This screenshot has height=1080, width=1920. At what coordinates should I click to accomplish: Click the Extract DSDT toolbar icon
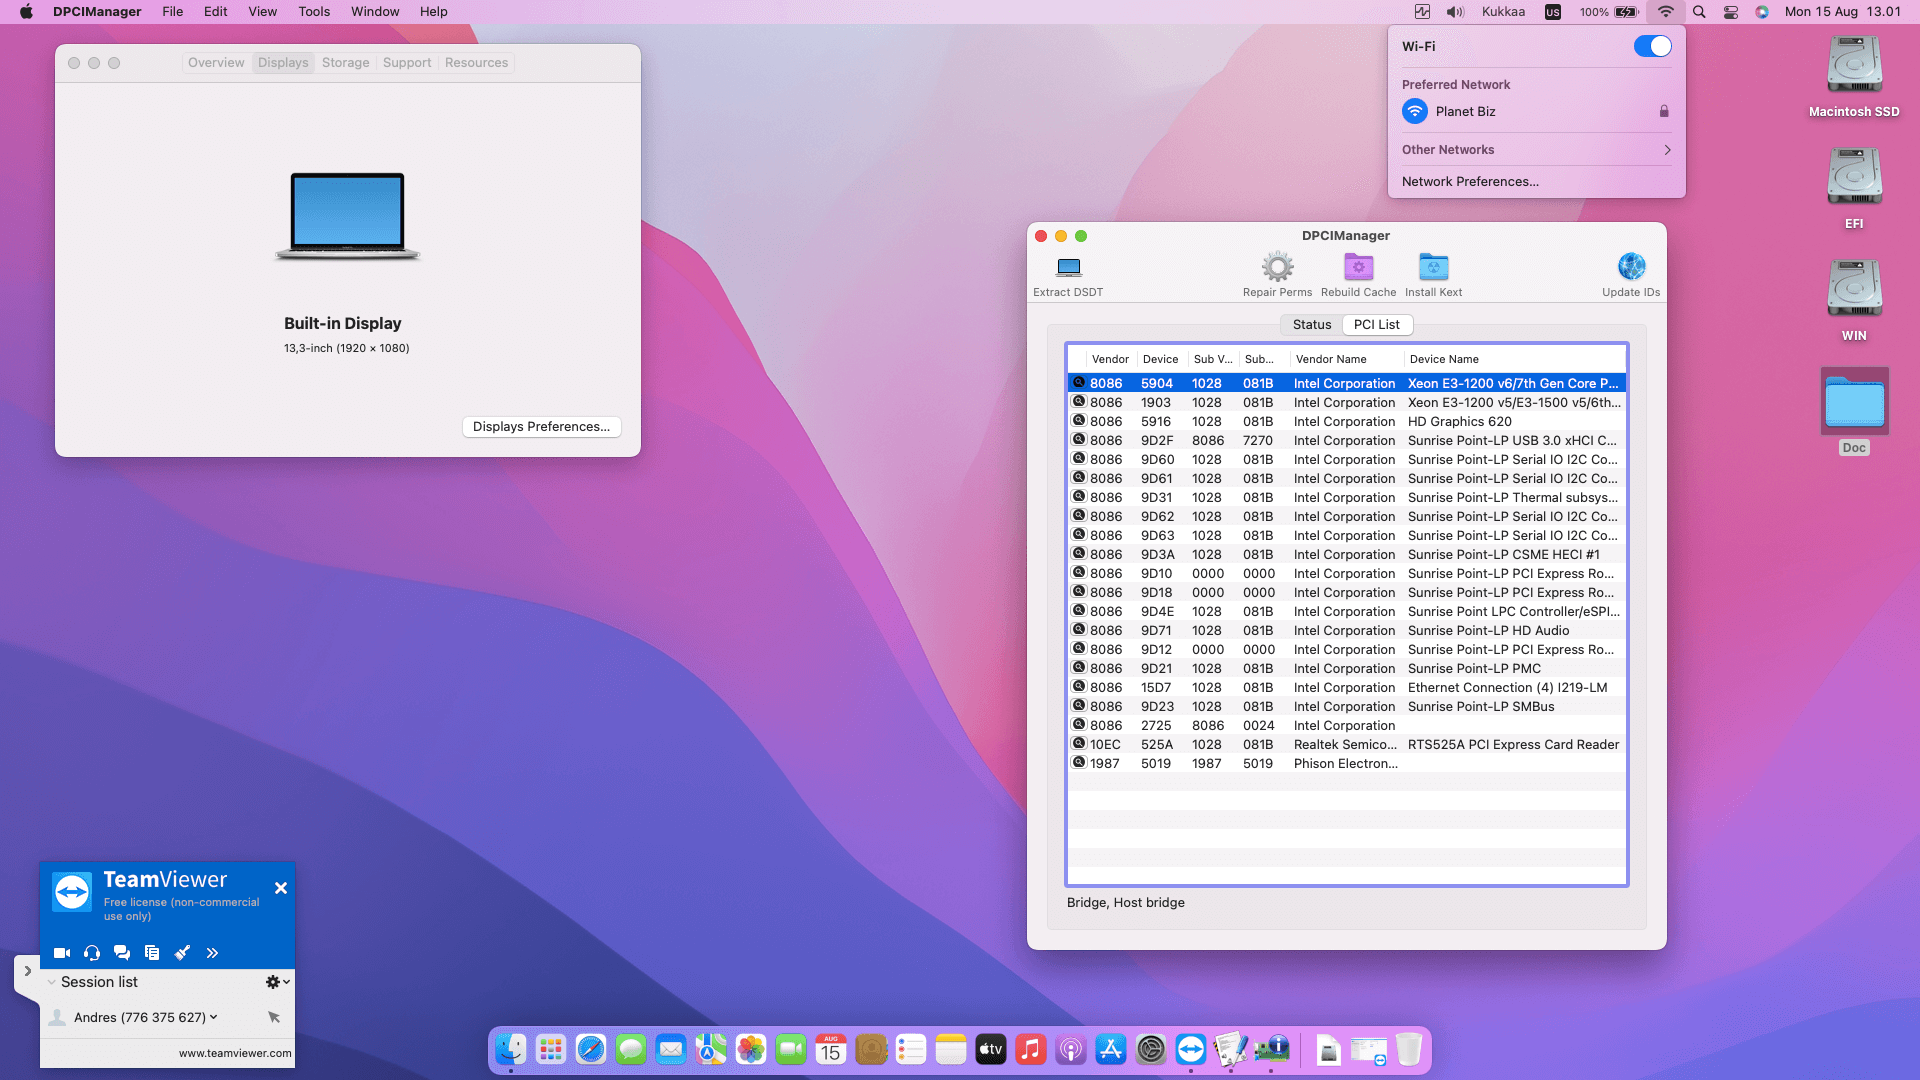pos(1068,268)
